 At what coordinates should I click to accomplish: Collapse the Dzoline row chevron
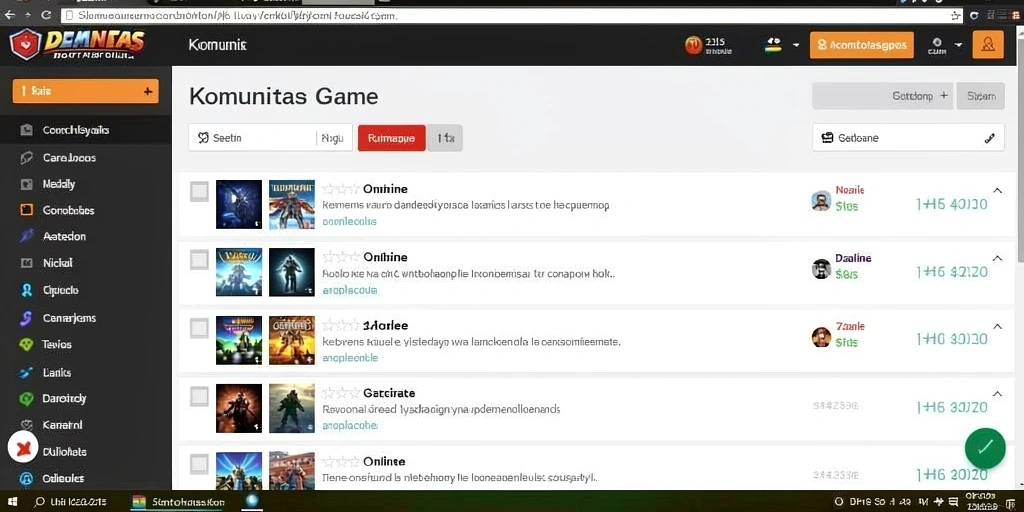coord(997,258)
